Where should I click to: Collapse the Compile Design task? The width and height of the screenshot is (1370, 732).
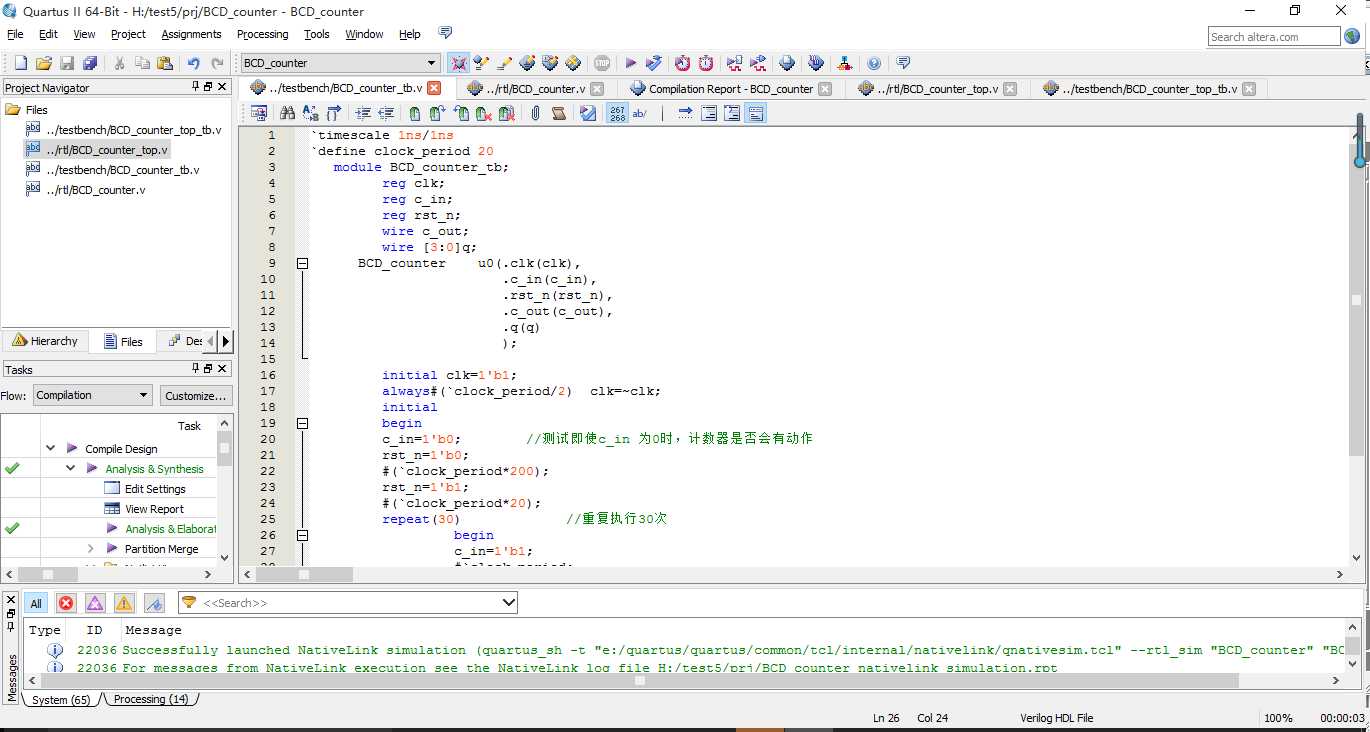click(x=50, y=449)
